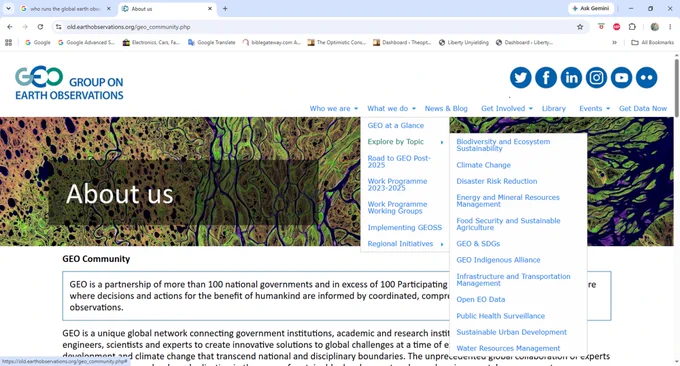Choose Public Health Surveillance topic
This screenshot has height=366, width=680.
point(500,316)
